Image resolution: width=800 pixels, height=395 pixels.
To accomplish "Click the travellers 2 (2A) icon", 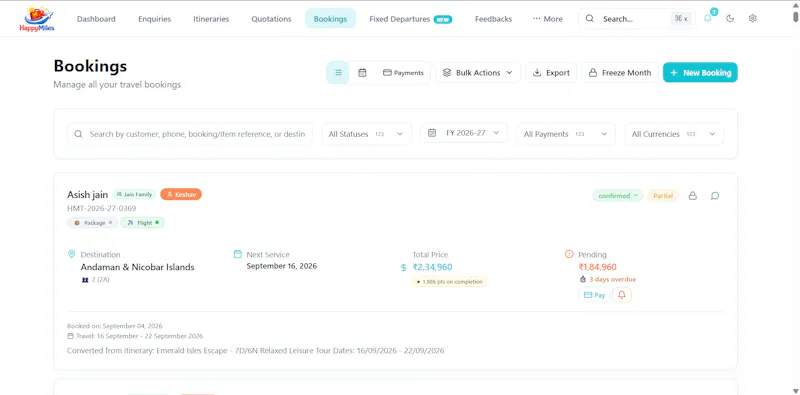I will click(x=85, y=280).
